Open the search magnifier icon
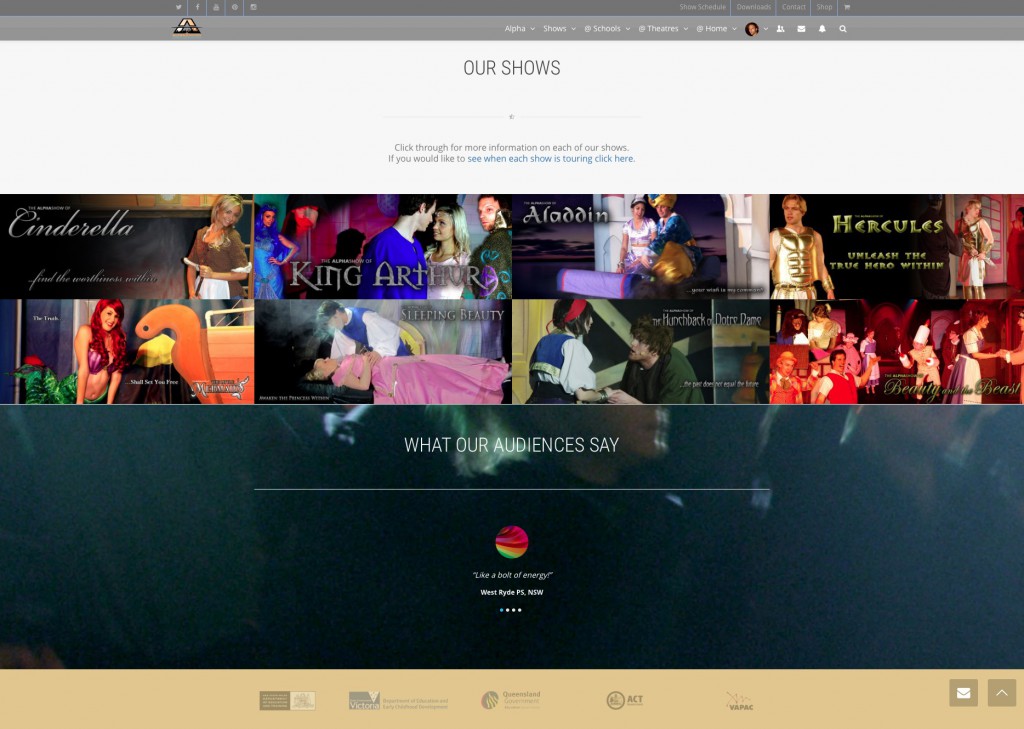The width and height of the screenshot is (1024, 729). coord(843,29)
